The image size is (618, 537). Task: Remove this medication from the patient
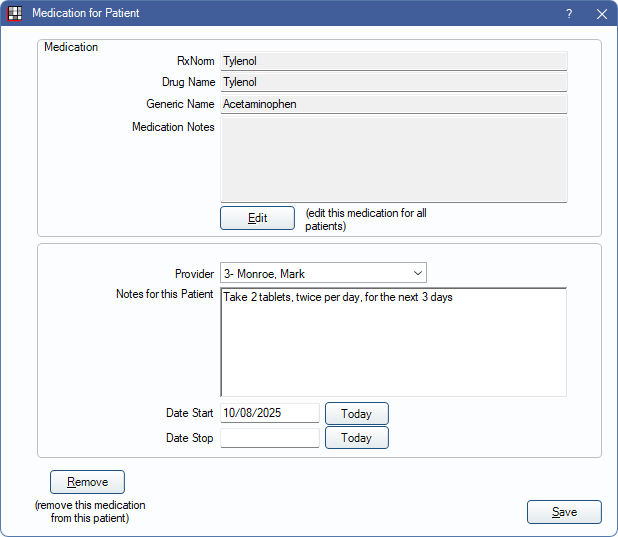[x=87, y=482]
